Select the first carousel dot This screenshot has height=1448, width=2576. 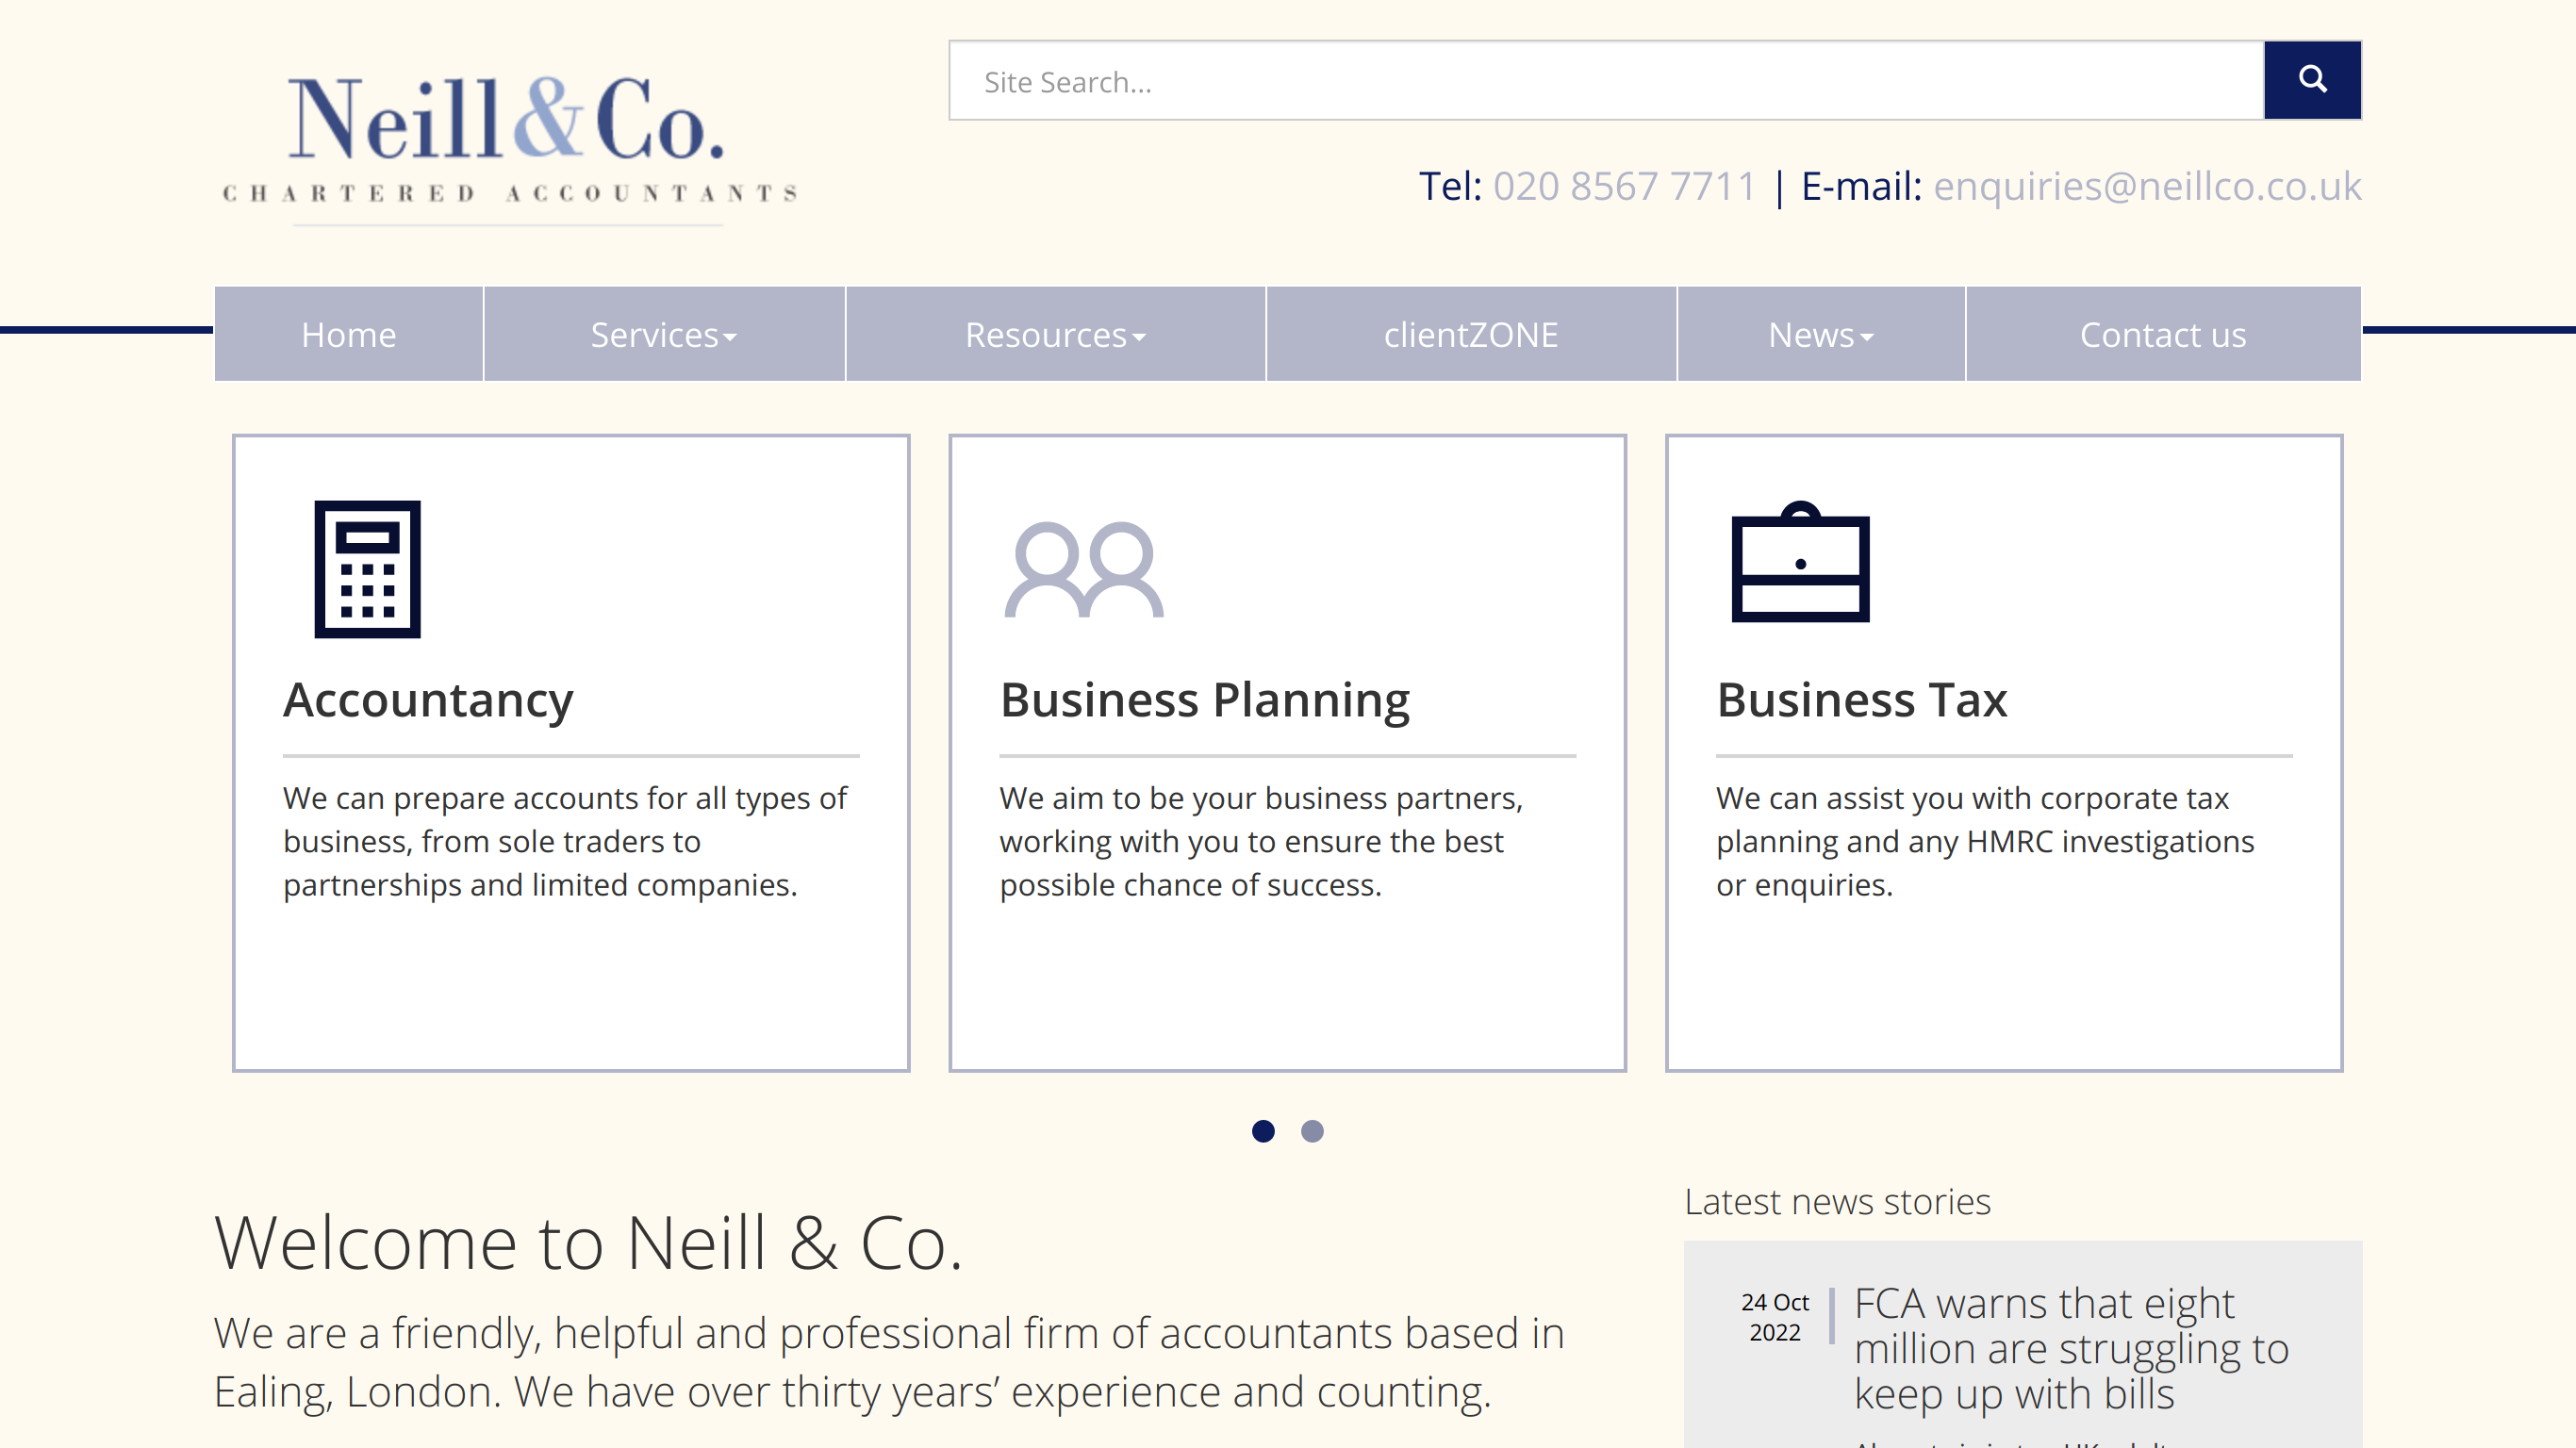tap(1263, 1131)
